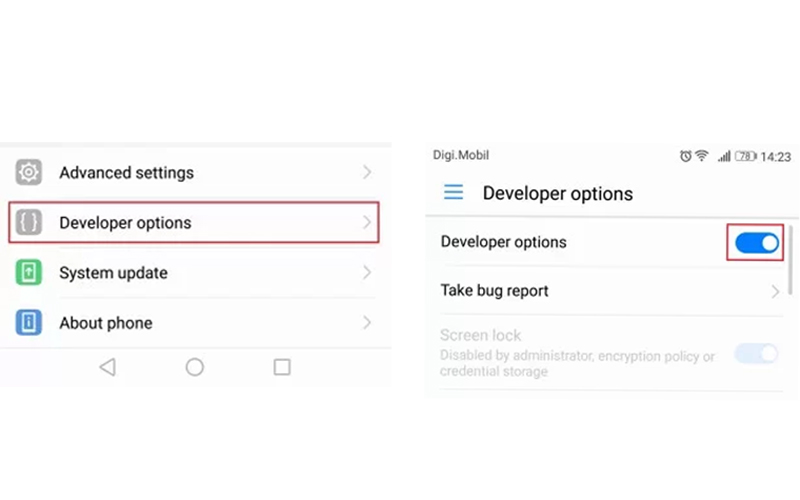Click the green System update icon

pyautogui.click(x=29, y=272)
